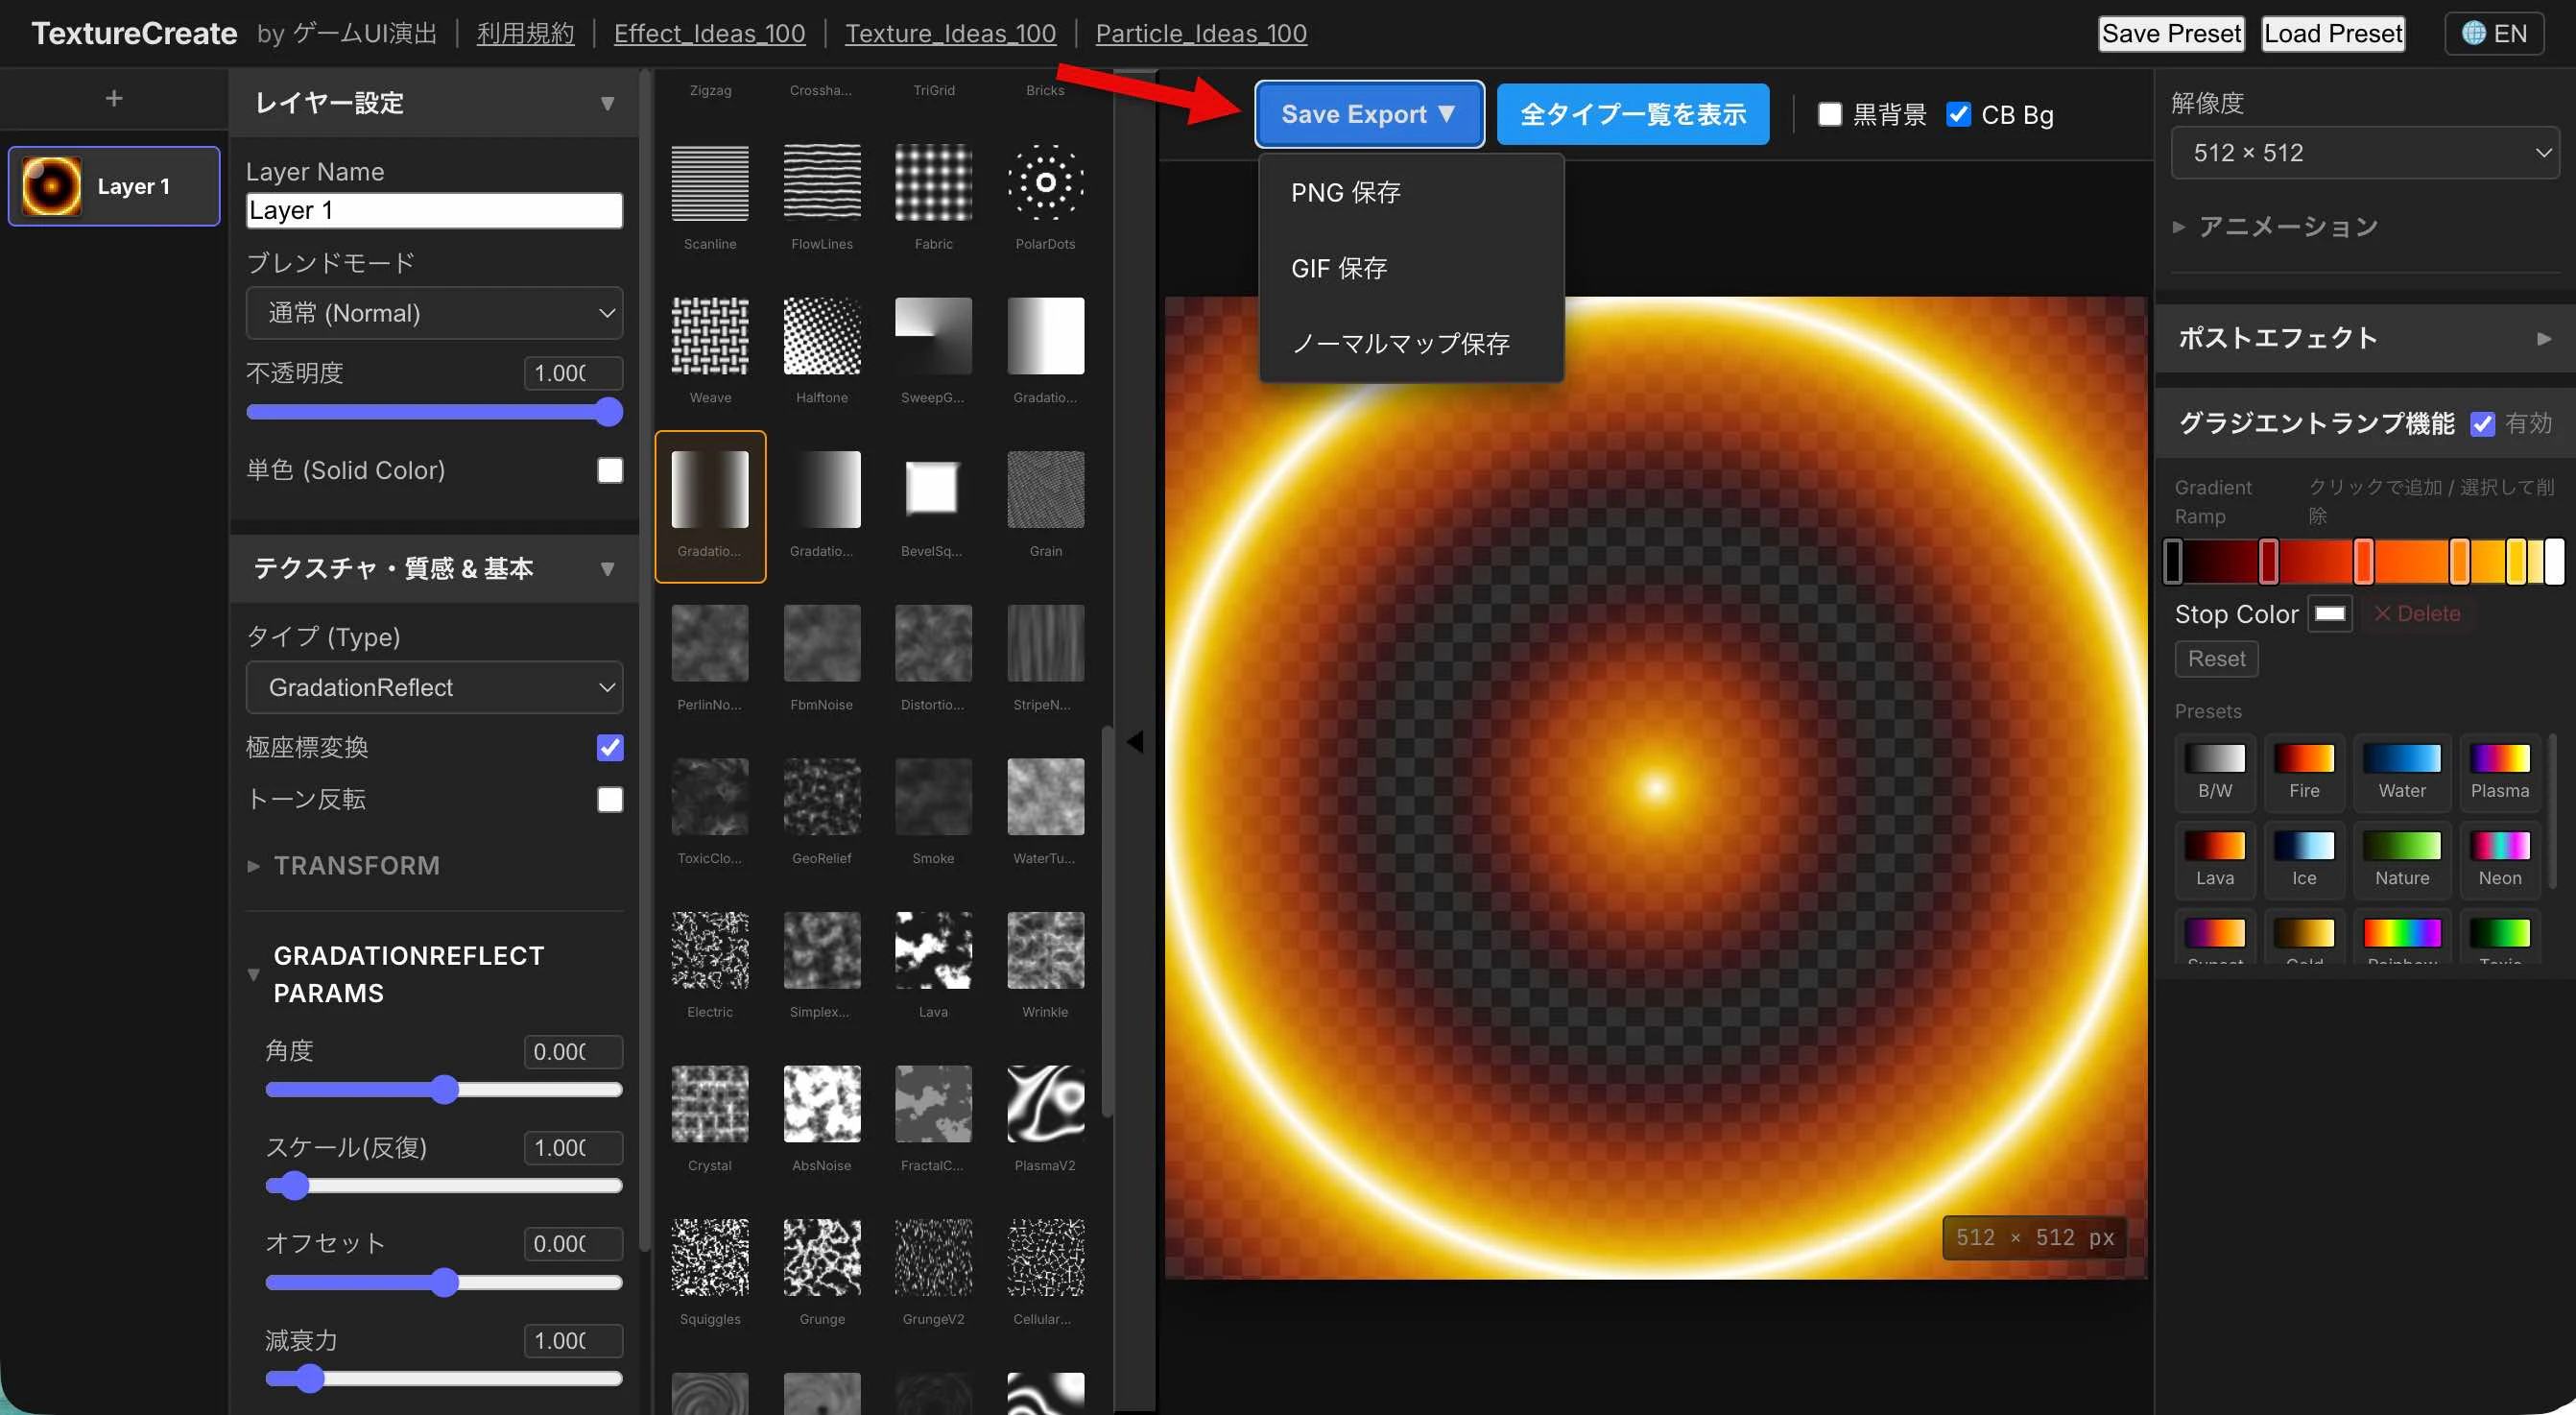Pick the Smoke texture type
The height and width of the screenshot is (1415, 2576).
pyautogui.click(x=933, y=797)
